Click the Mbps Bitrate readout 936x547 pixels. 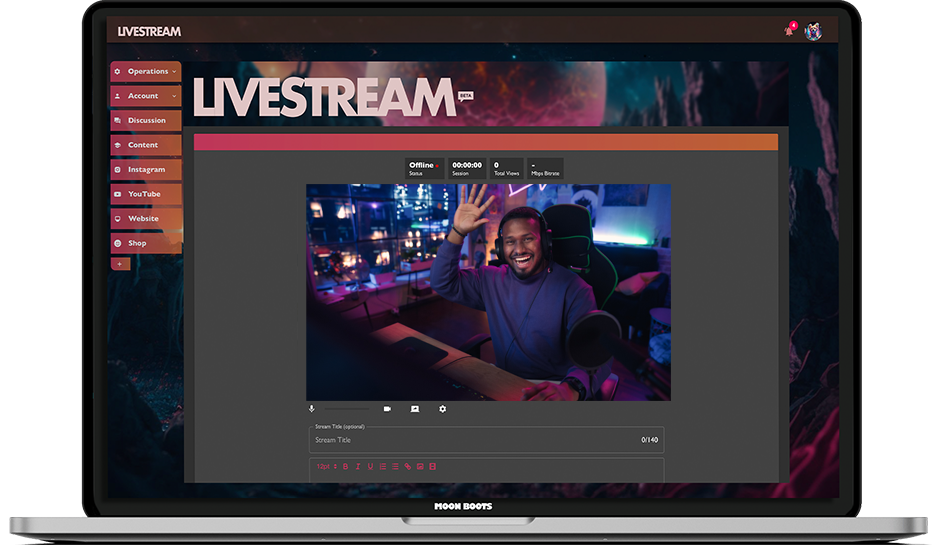[545, 168]
